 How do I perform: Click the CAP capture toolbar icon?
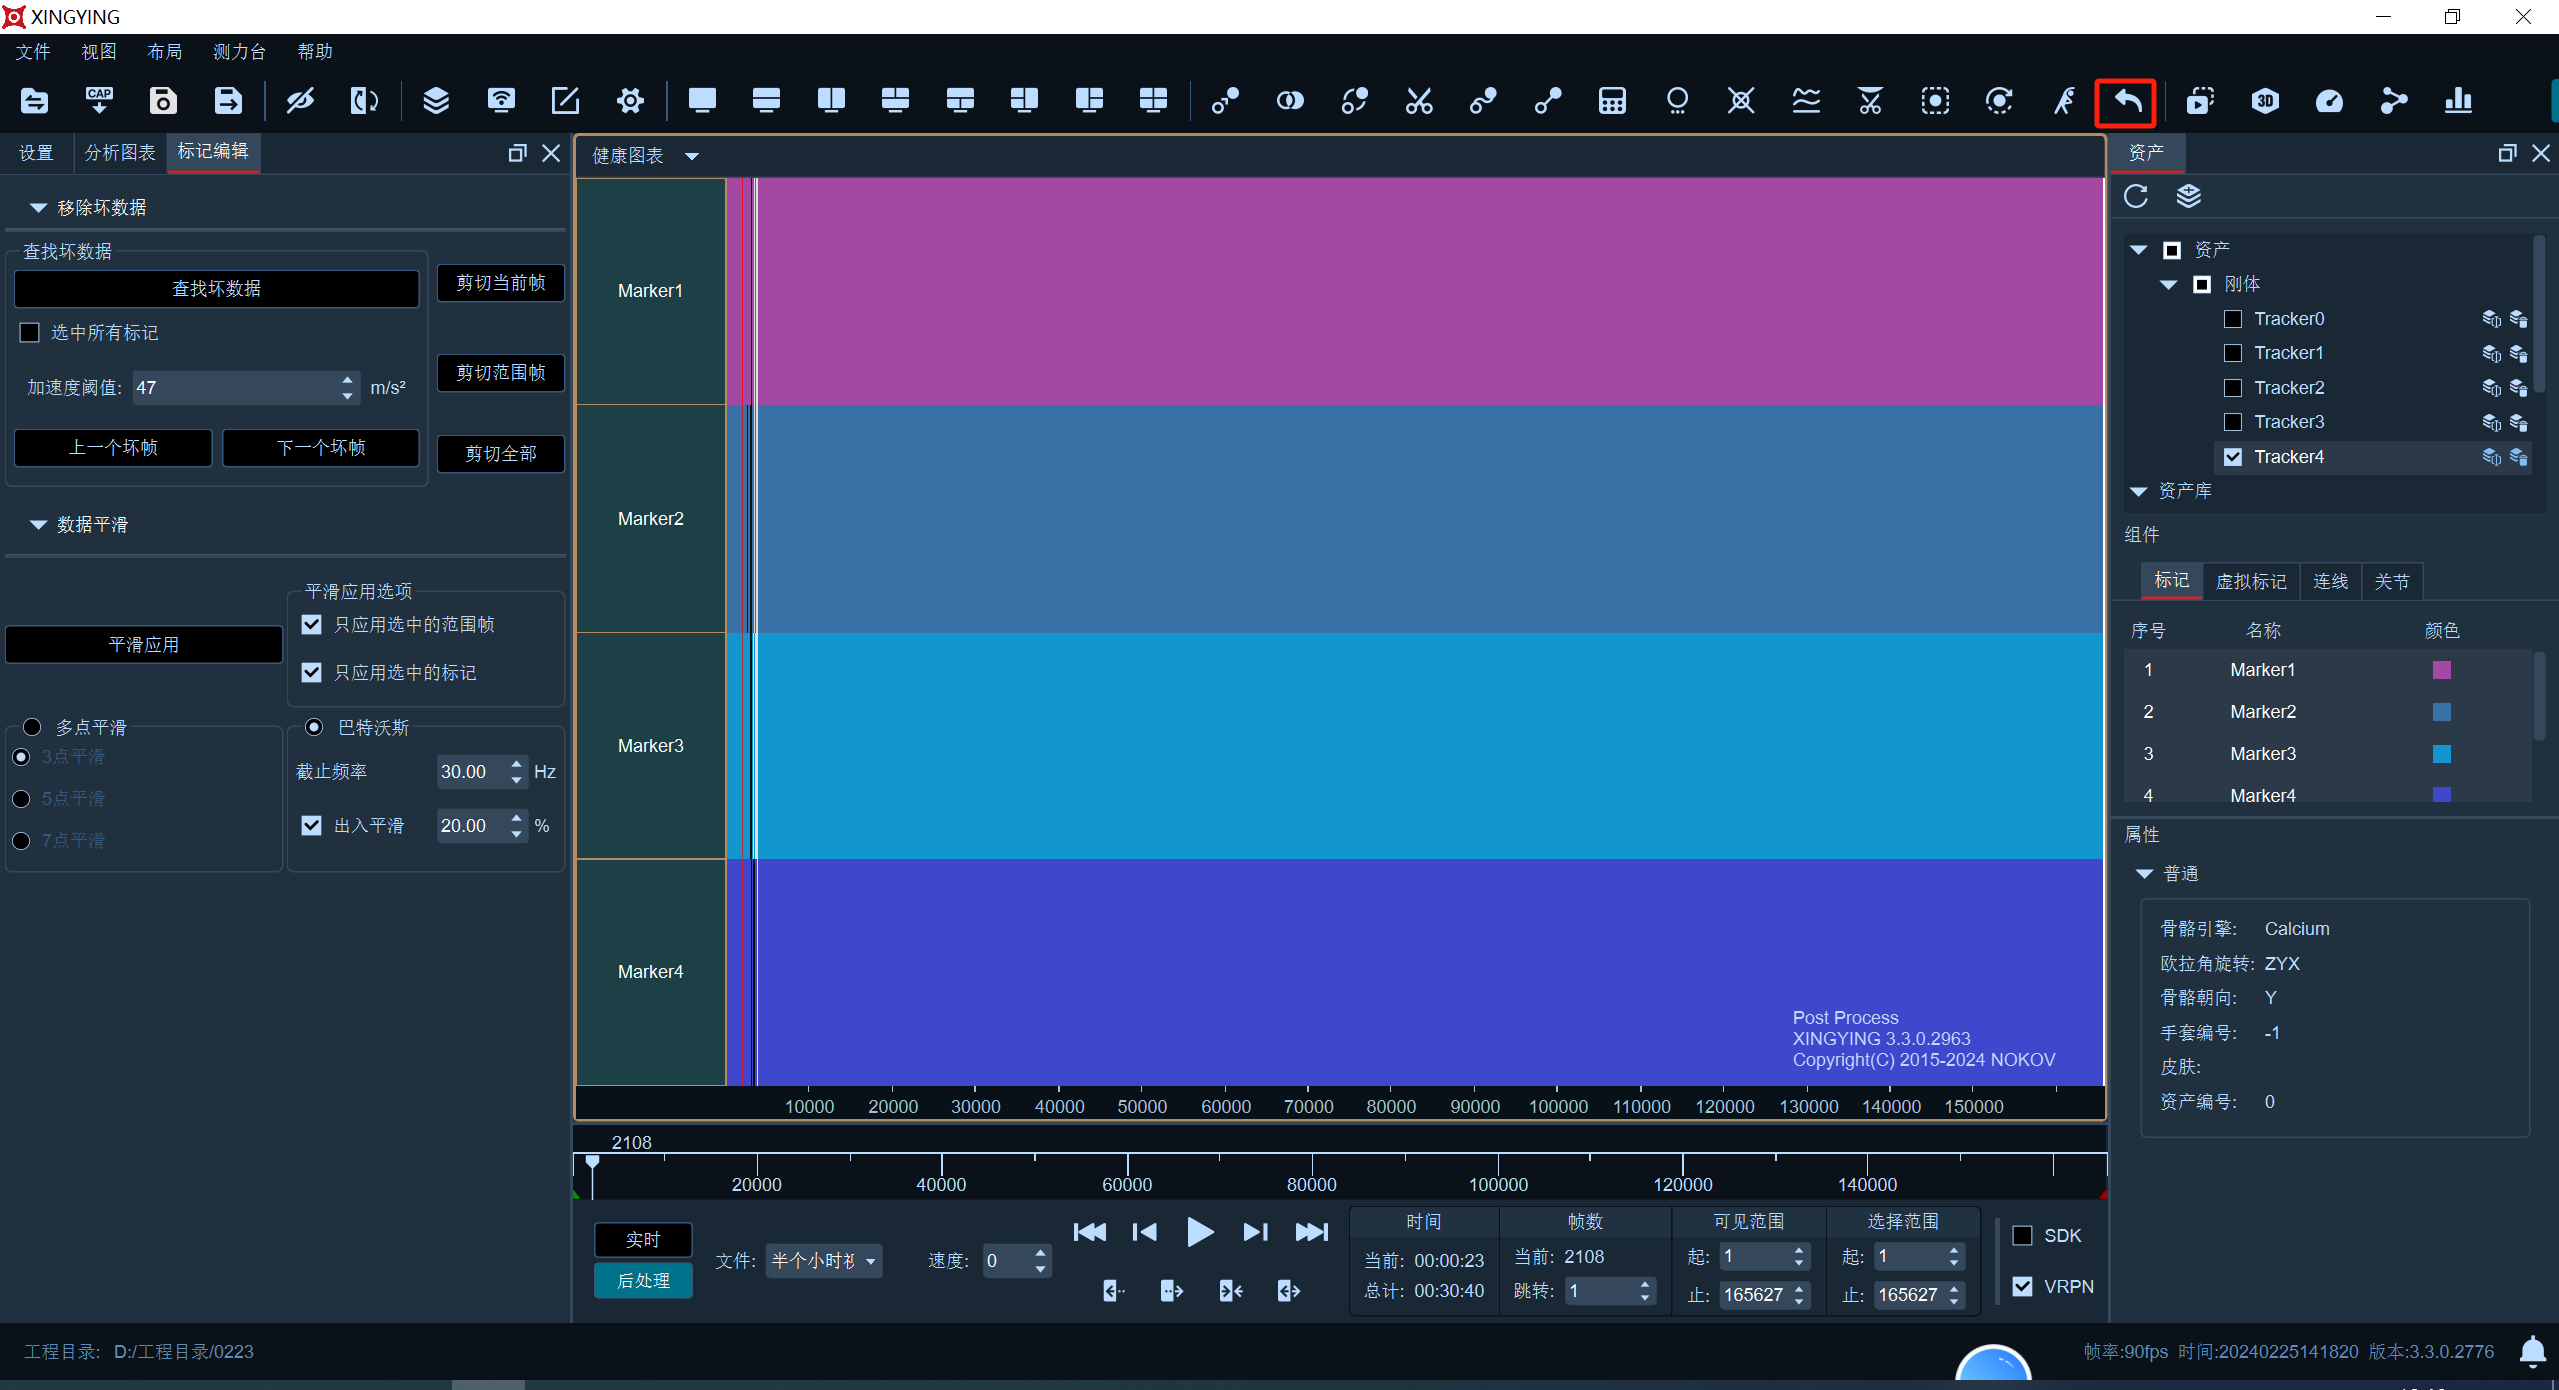[x=99, y=101]
